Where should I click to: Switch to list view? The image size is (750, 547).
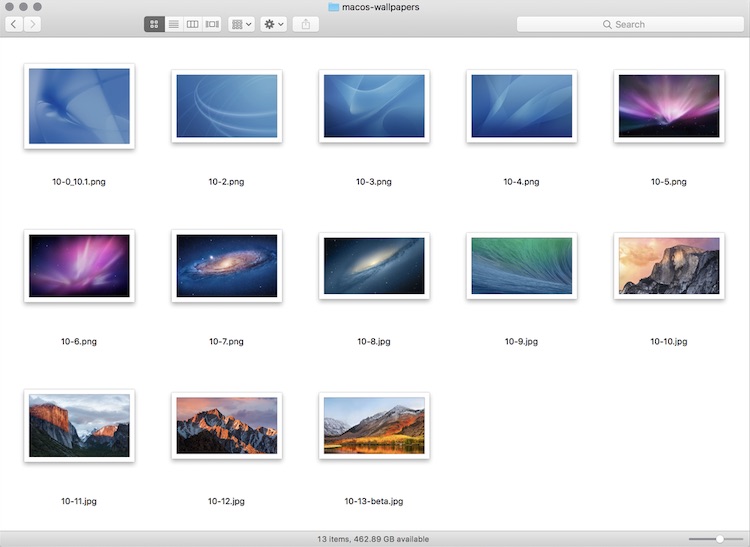pyautogui.click(x=174, y=24)
